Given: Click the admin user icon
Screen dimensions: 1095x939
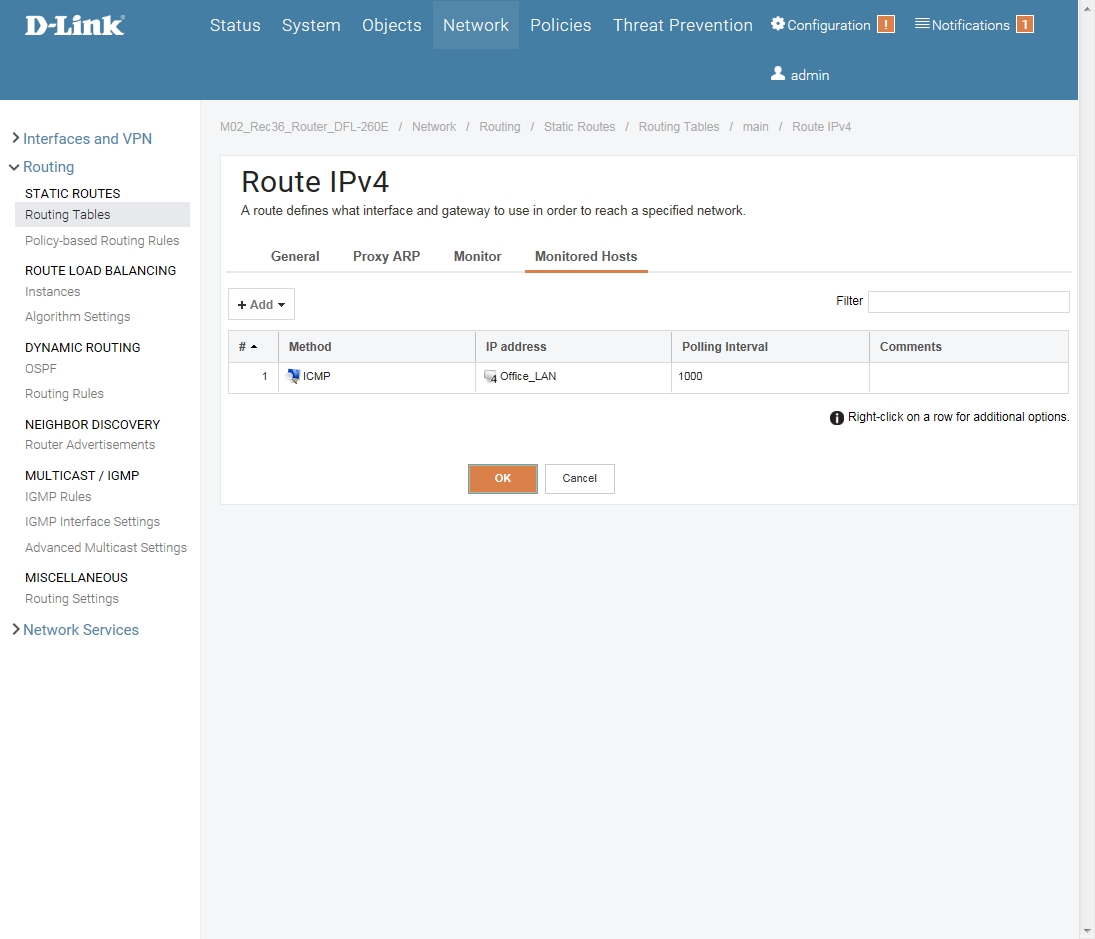Looking at the screenshot, I should pyautogui.click(x=778, y=73).
